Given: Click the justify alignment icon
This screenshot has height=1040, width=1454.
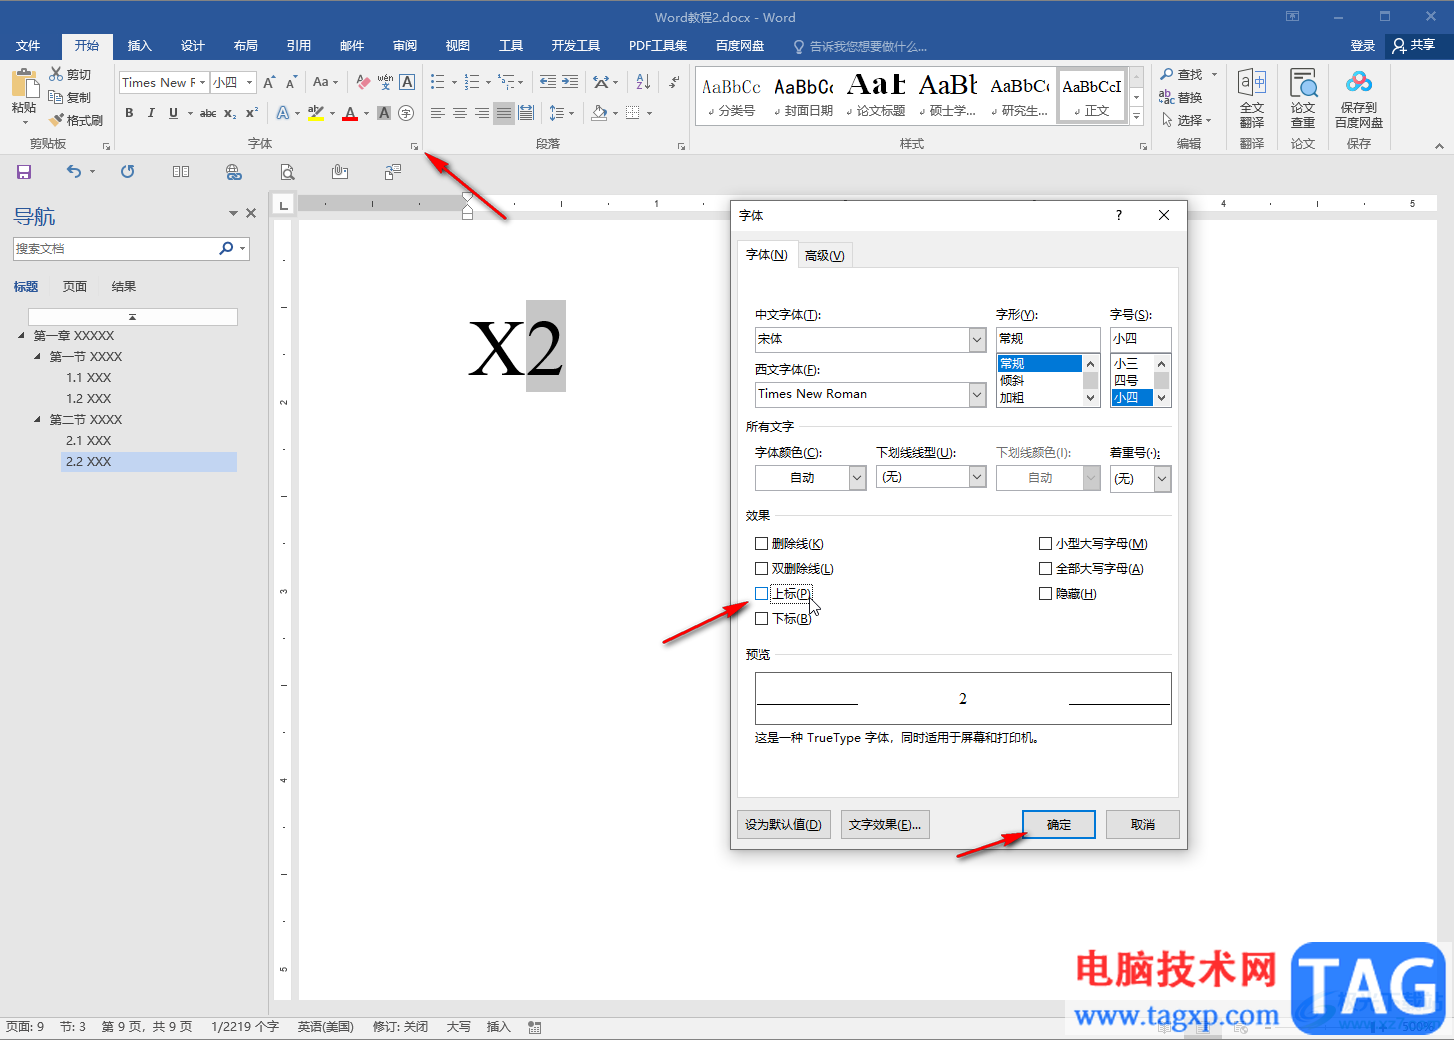Looking at the screenshot, I should point(504,113).
